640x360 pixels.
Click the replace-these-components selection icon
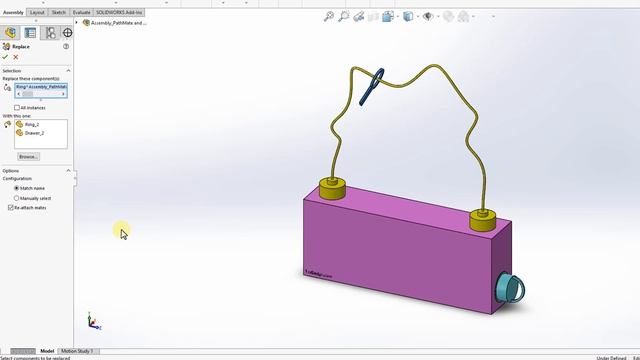[7, 87]
